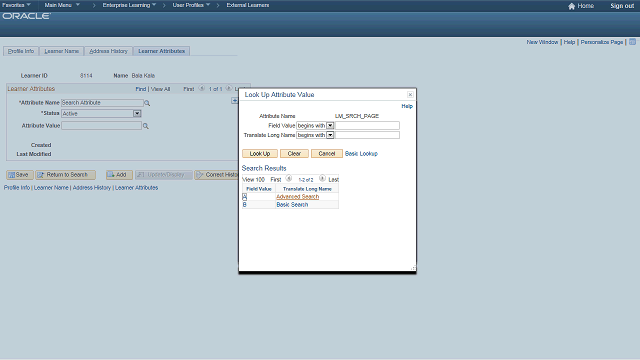Click the Save button

tap(20, 175)
